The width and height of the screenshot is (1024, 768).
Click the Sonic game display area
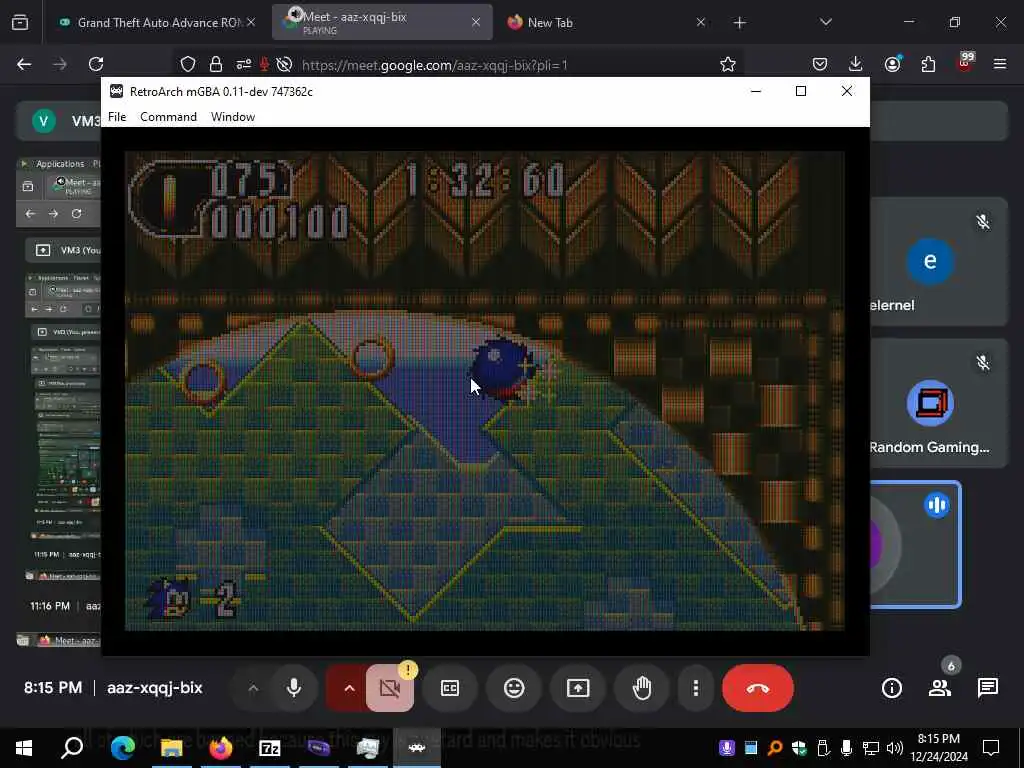click(x=484, y=391)
